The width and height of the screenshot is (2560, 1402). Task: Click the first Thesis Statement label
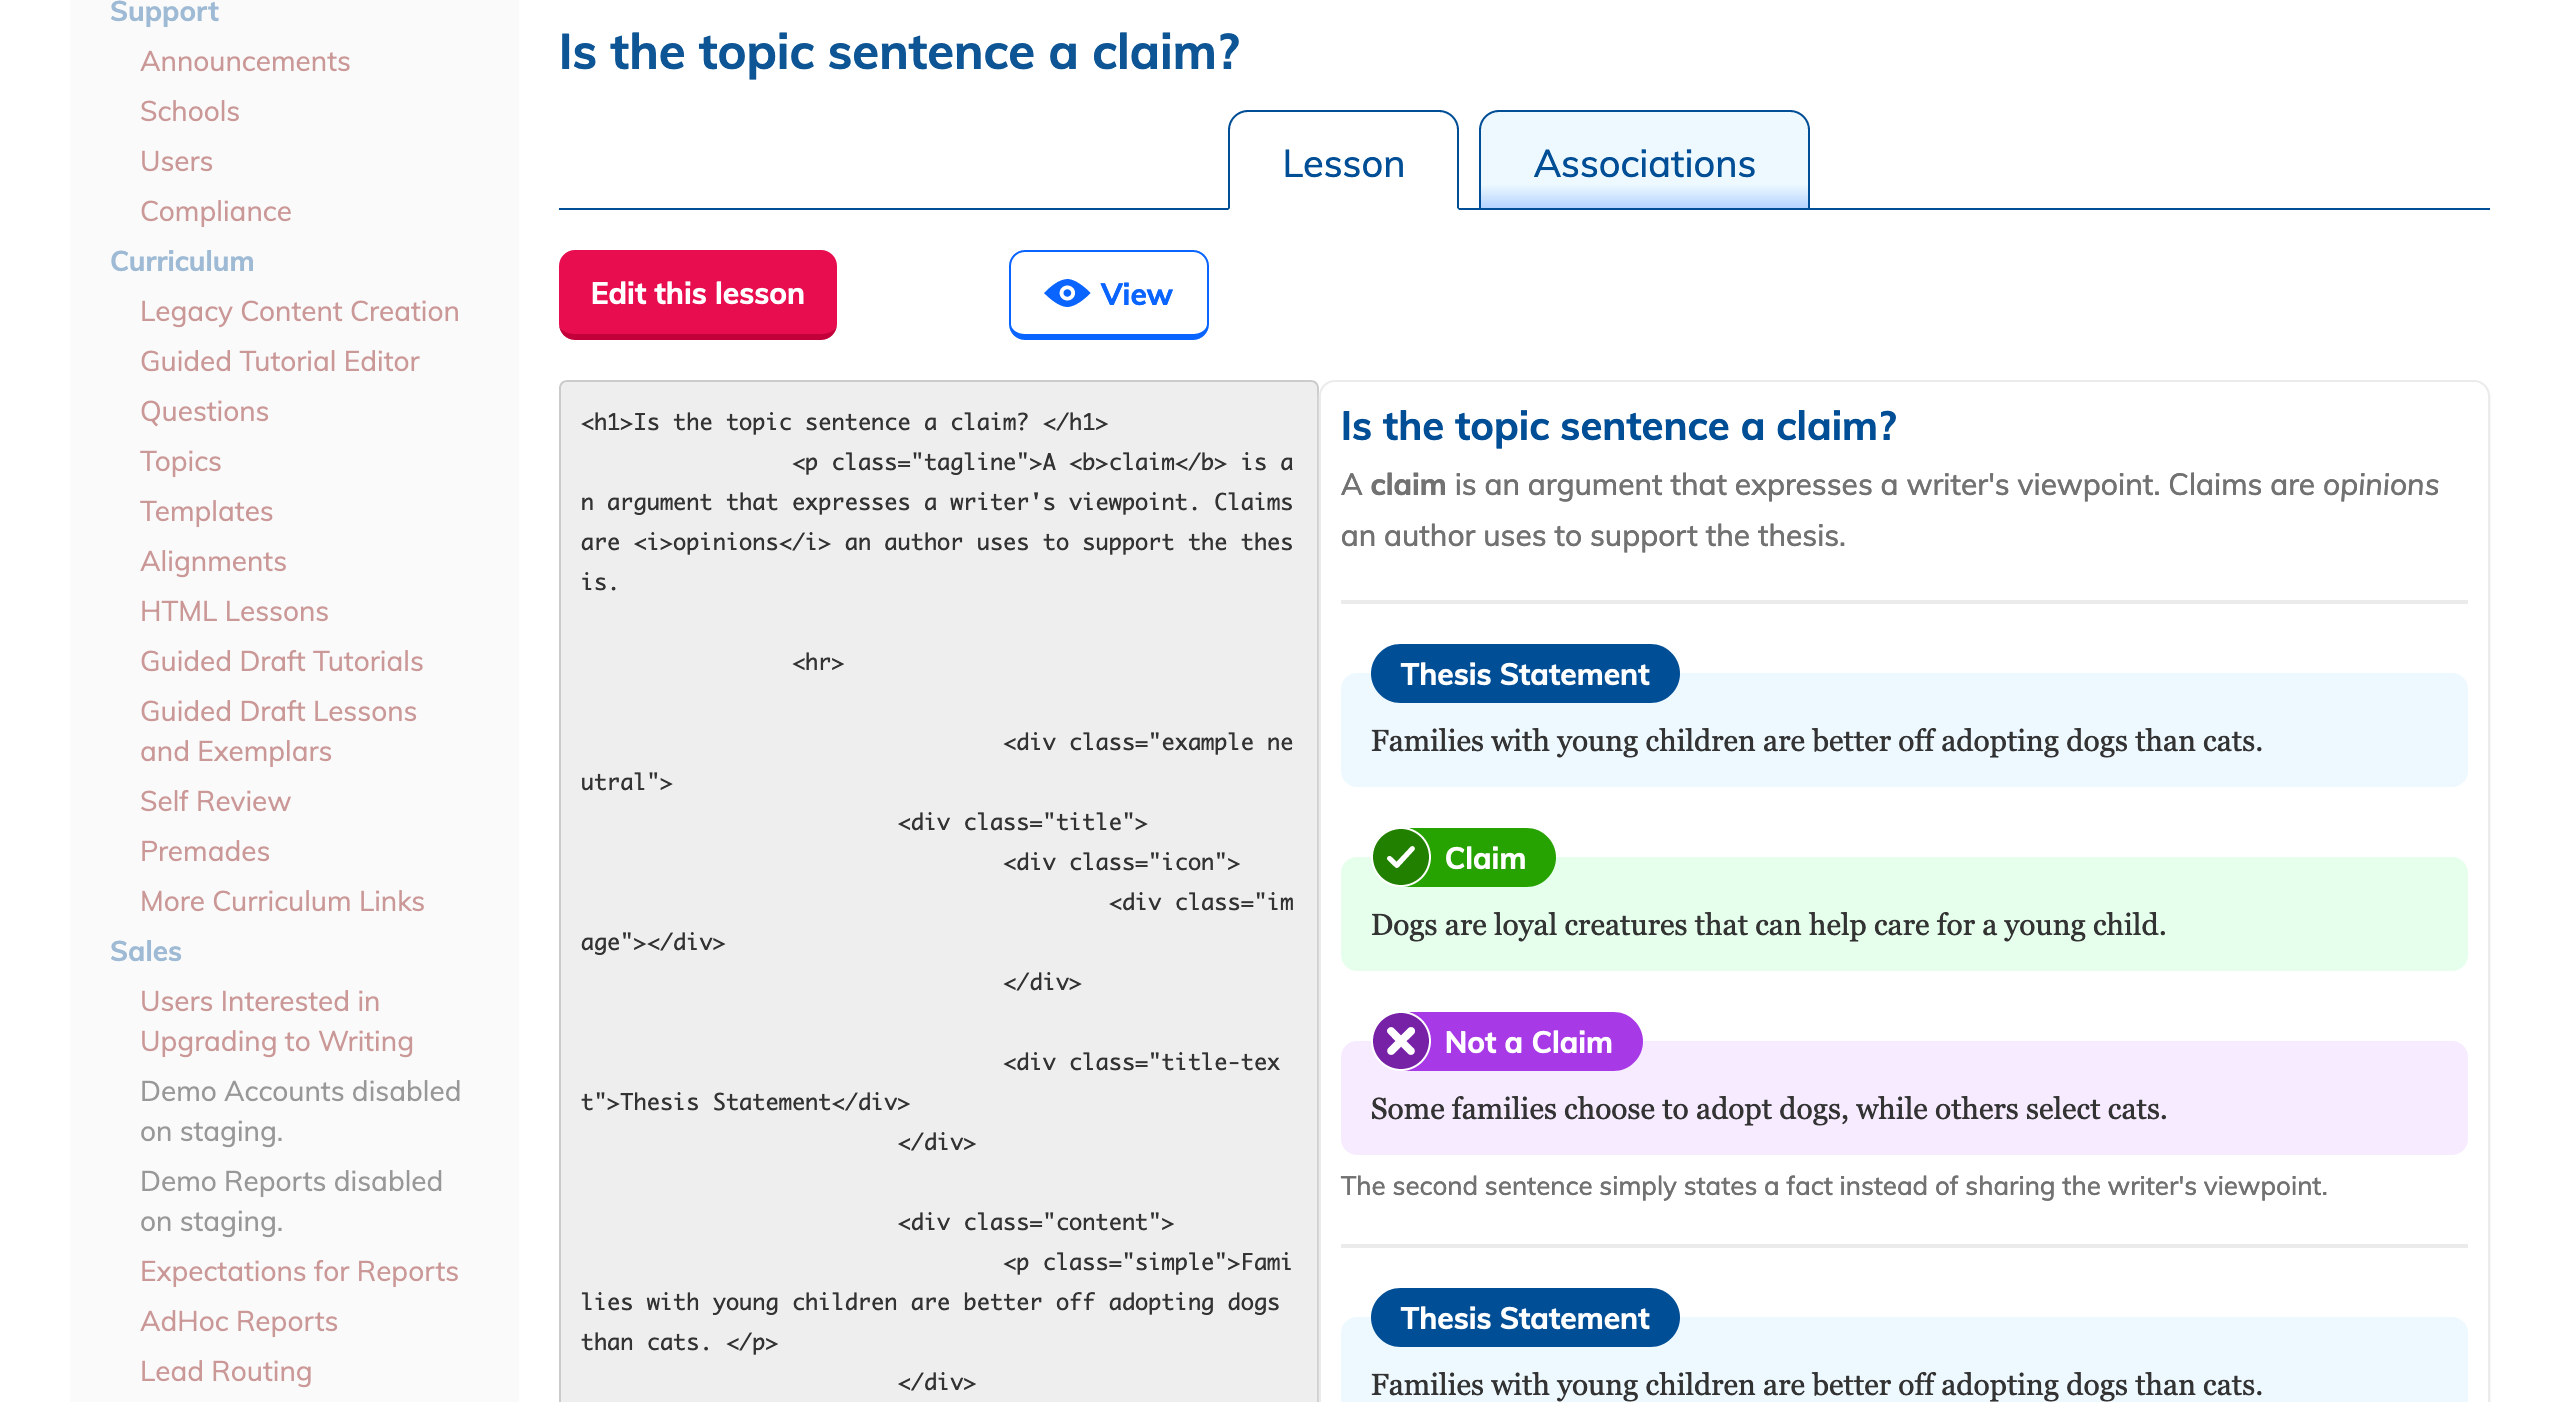click(1524, 674)
